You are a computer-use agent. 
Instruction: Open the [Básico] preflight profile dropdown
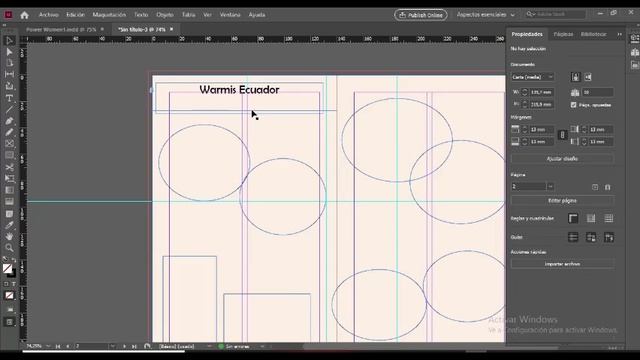click(x=209, y=346)
